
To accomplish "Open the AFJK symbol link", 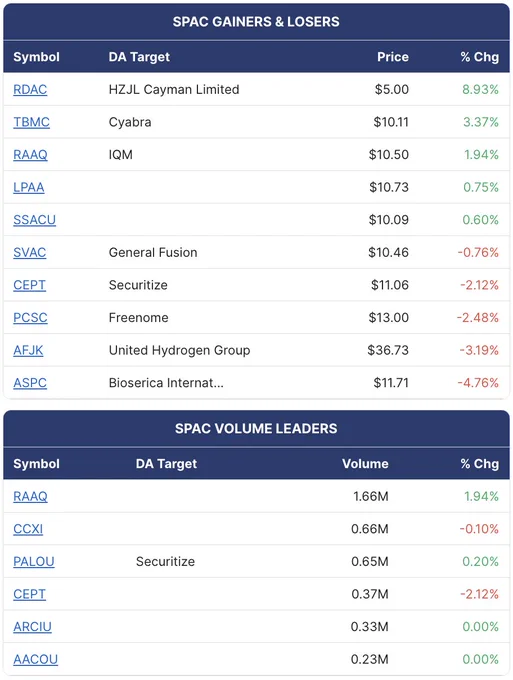I will click(28, 350).
